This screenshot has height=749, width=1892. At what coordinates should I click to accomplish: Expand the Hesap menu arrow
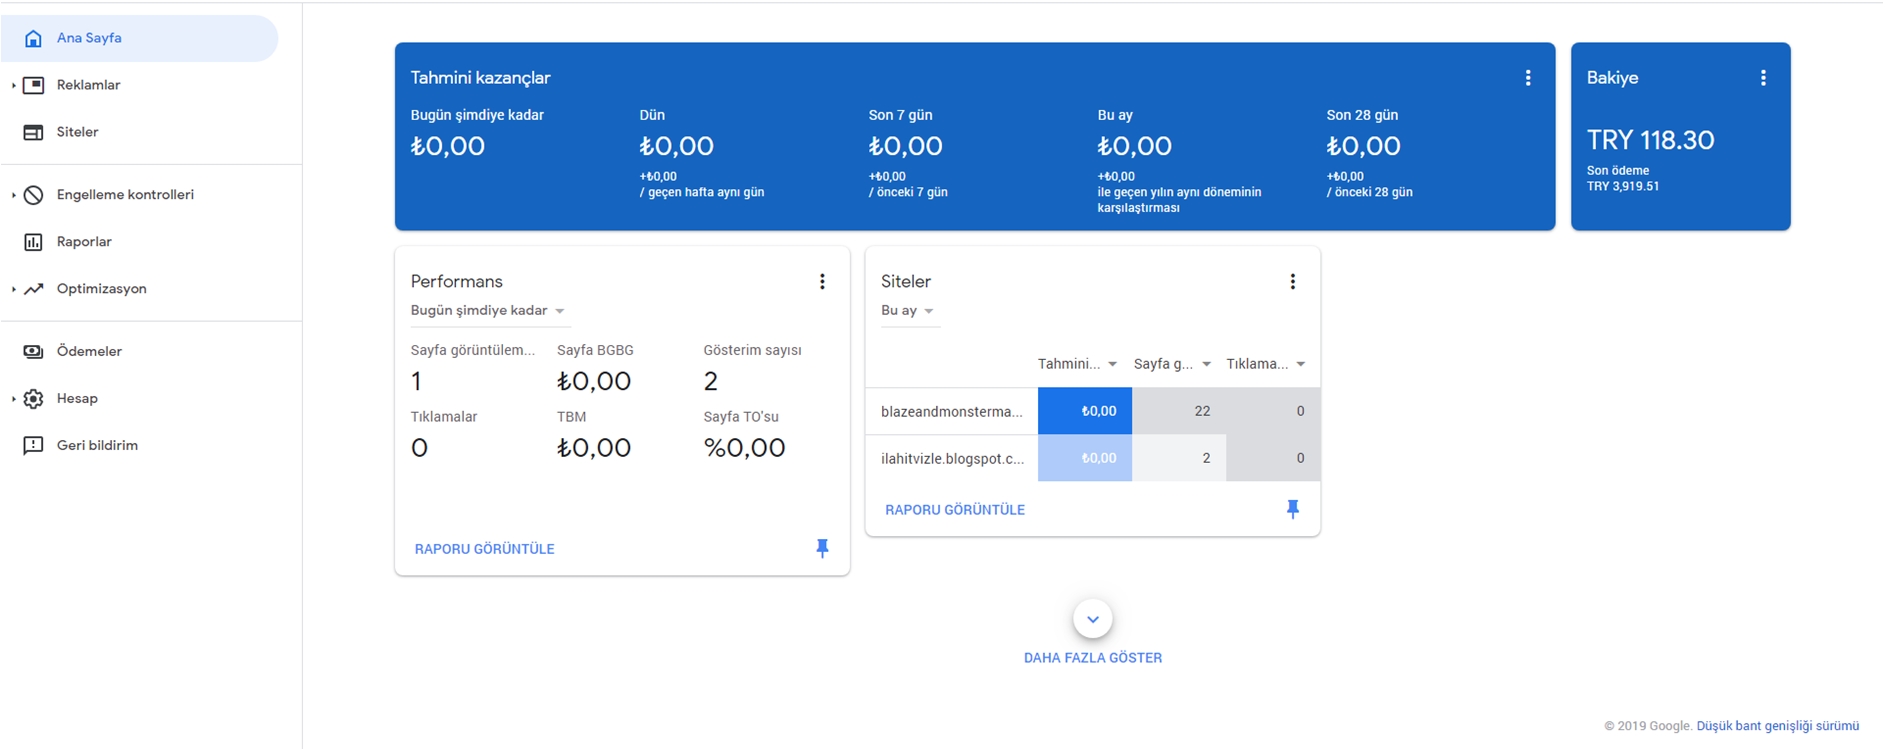(13, 399)
